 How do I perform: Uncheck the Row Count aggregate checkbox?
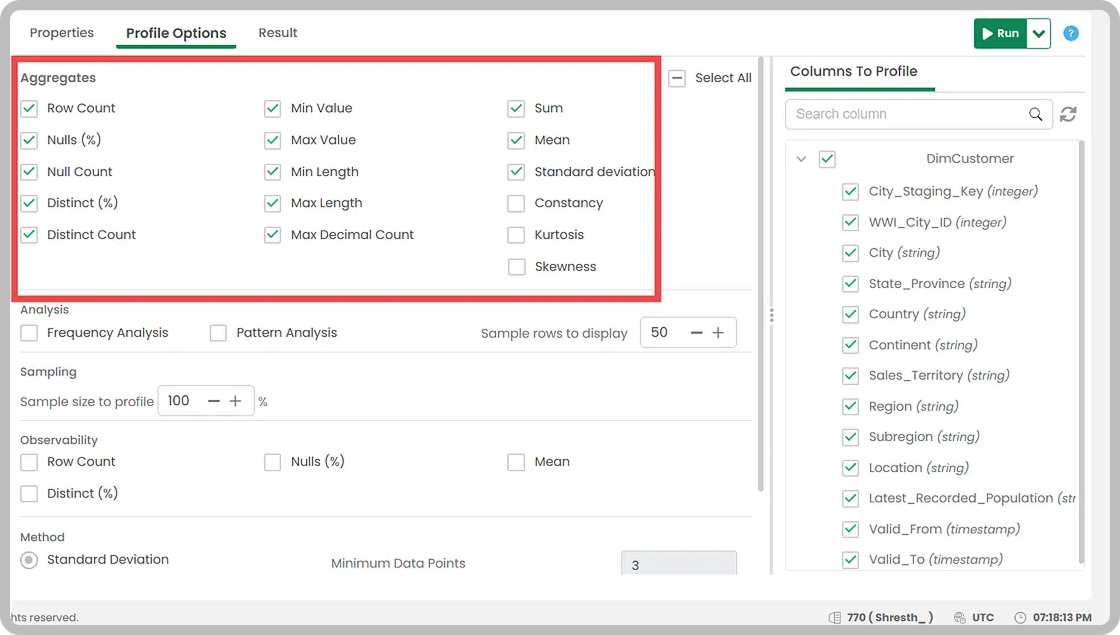click(x=29, y=109)
